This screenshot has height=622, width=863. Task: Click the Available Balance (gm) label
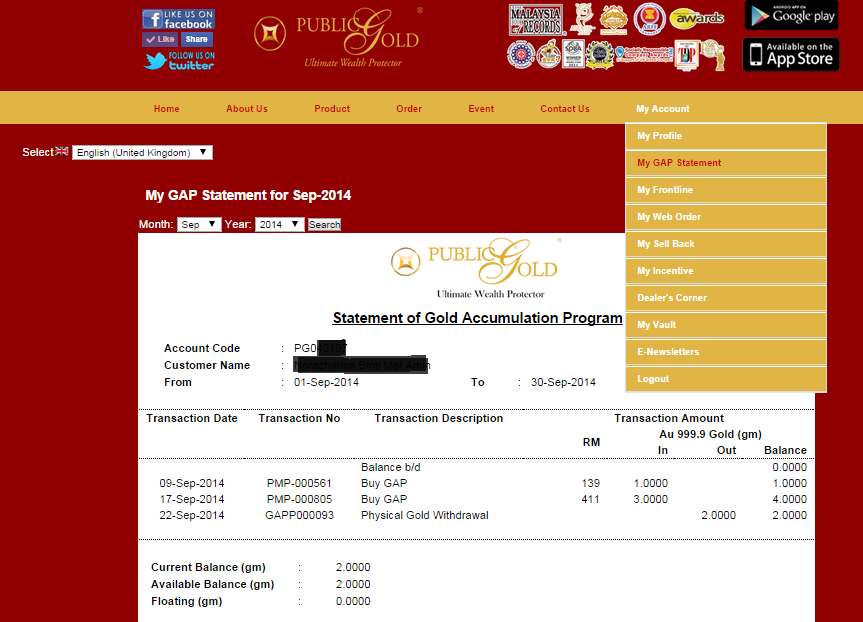tap(212, 585)
